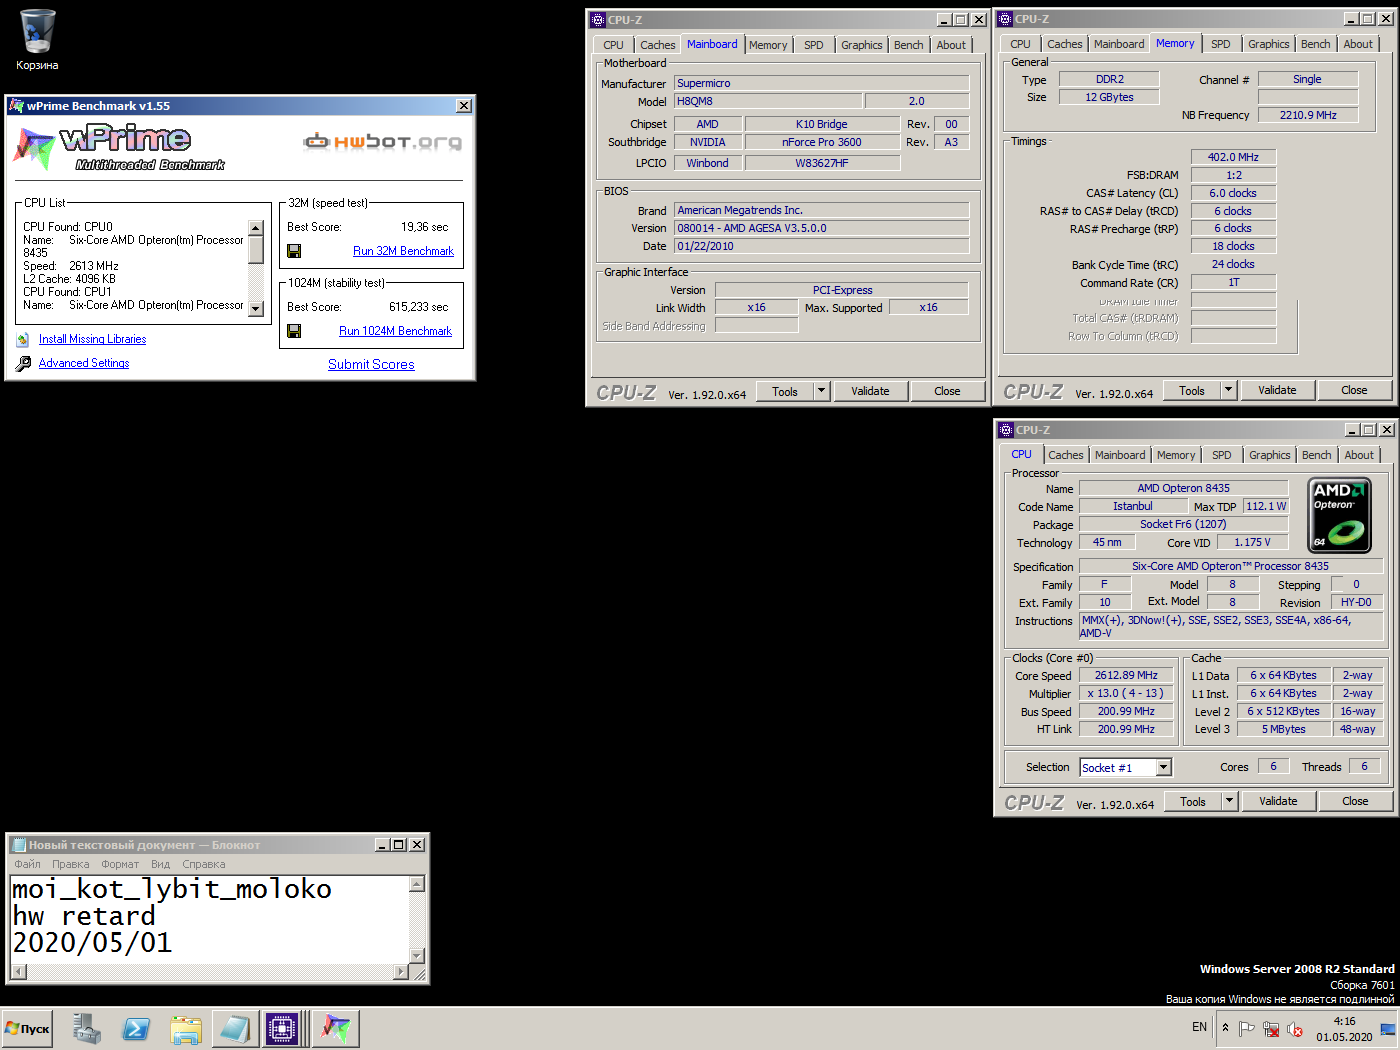Click the '402.0 MHz' DRAM frequency value
Screen dimensions: 1400x1050
tap(1233, 157)
